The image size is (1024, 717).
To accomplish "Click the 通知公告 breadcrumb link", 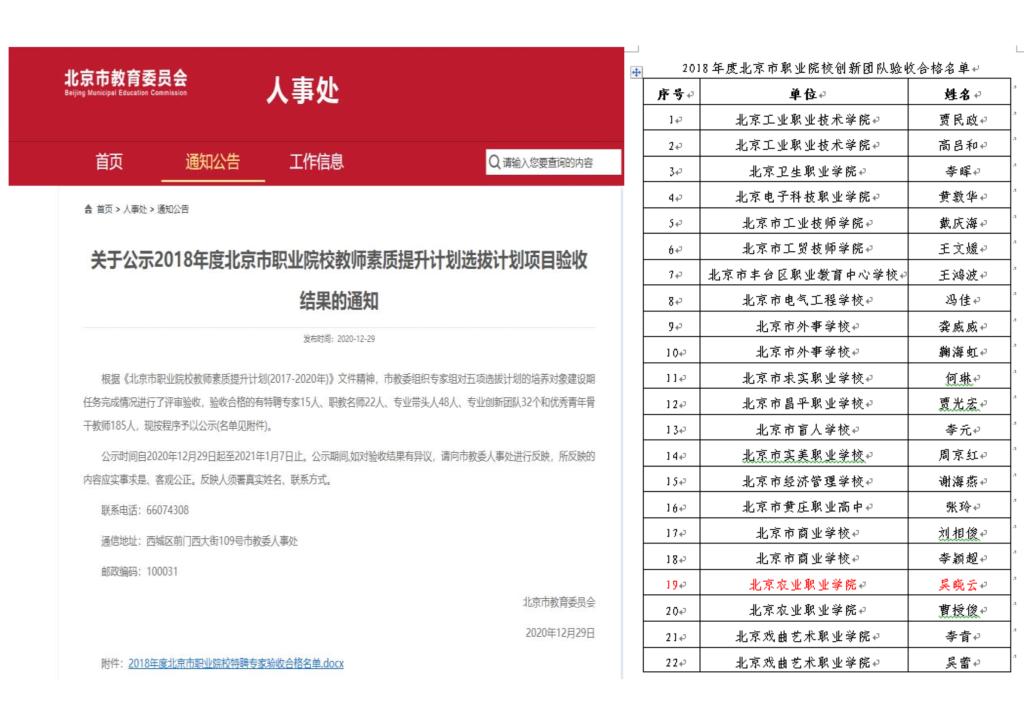I will pos(172,210).
